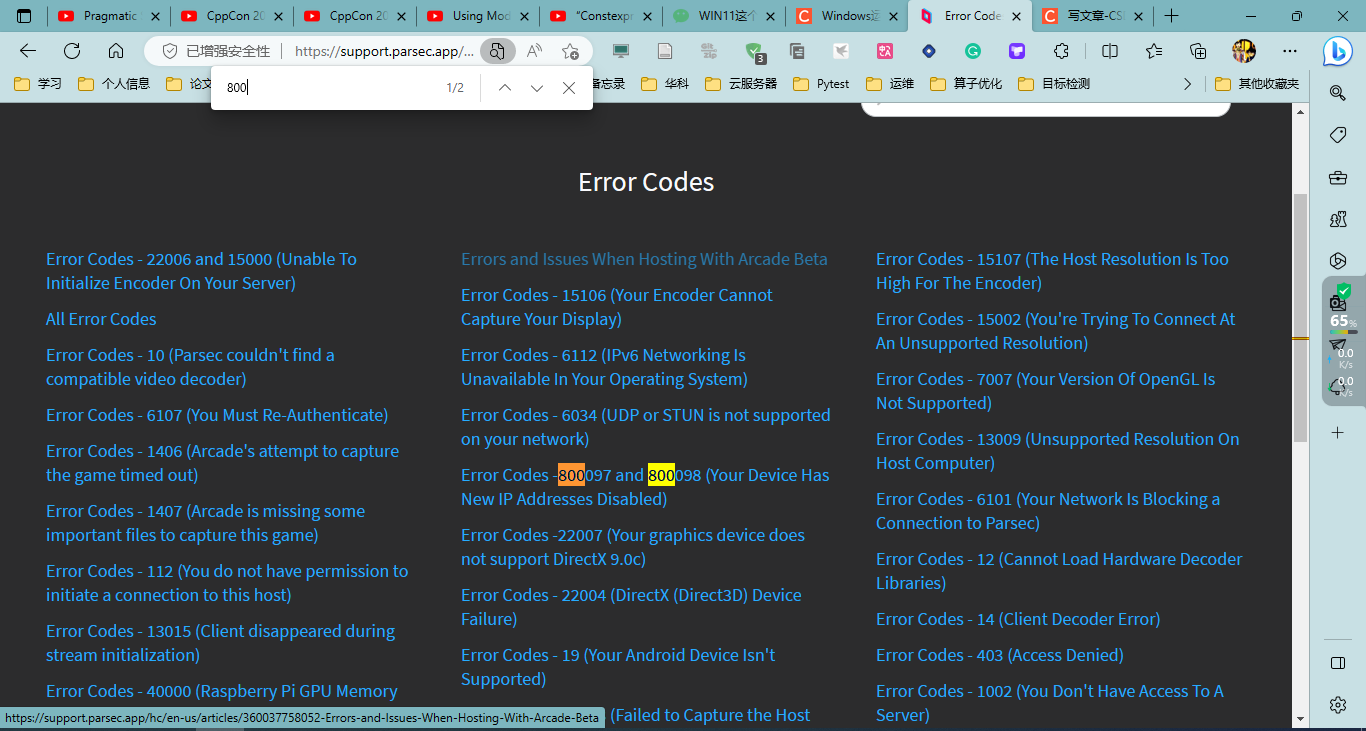Open the 运维 bookmarks folder
Image resolution: width=1366 pixels, height=731 pixels.
[x=890, y=84]
